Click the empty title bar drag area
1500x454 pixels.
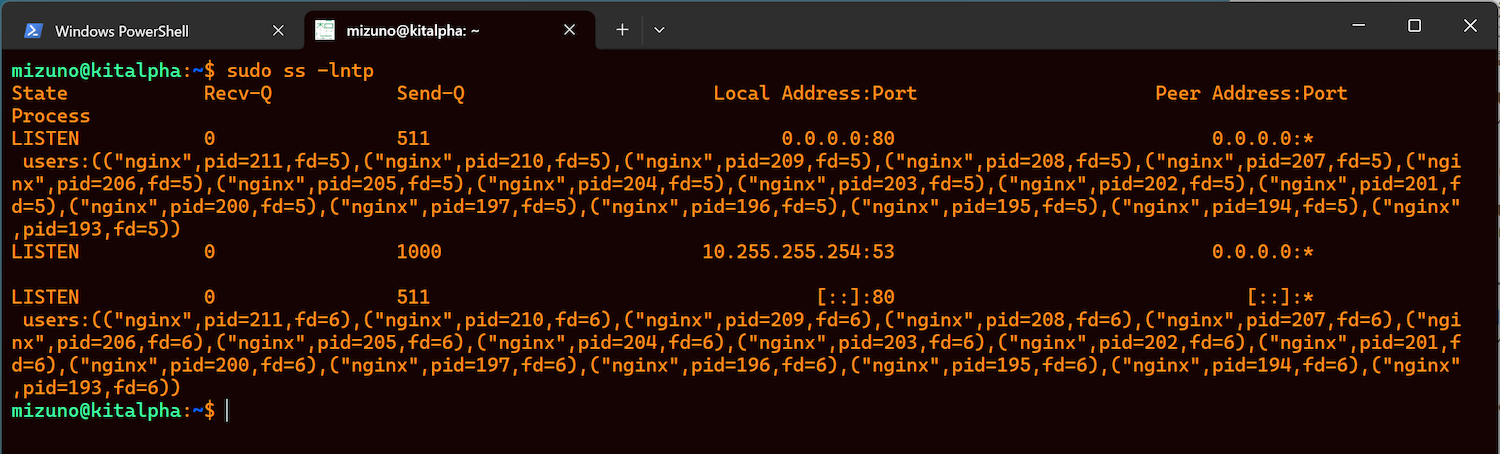pos(1000,26)
